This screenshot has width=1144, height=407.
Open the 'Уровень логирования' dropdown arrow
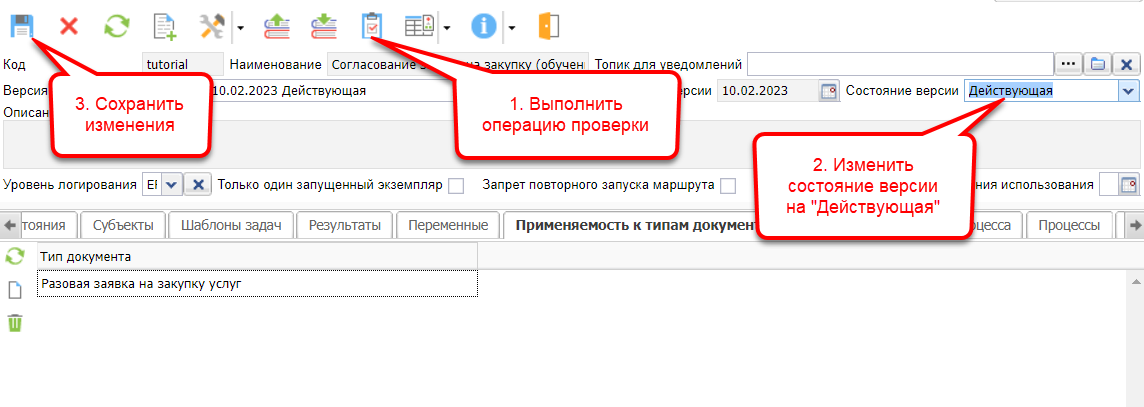click(x=171, y=185)
